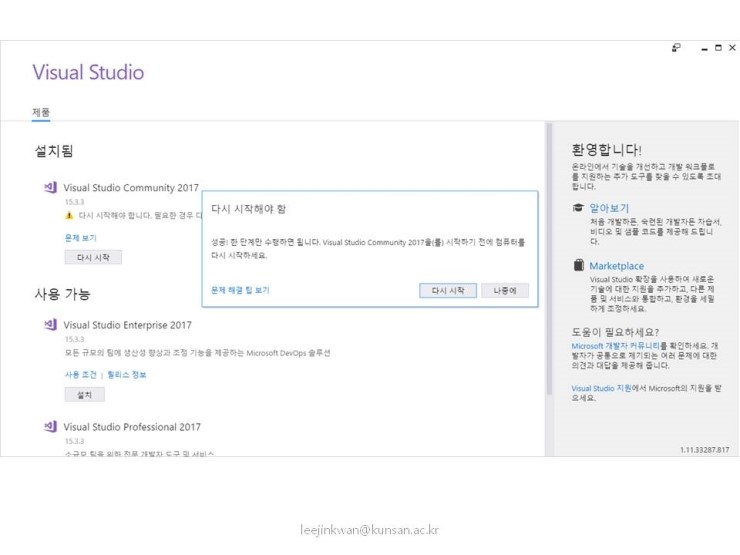Open 릴리스 정보 link for Enterprise
This screenshot has width=740, height=555.
[x=127, y=375]
